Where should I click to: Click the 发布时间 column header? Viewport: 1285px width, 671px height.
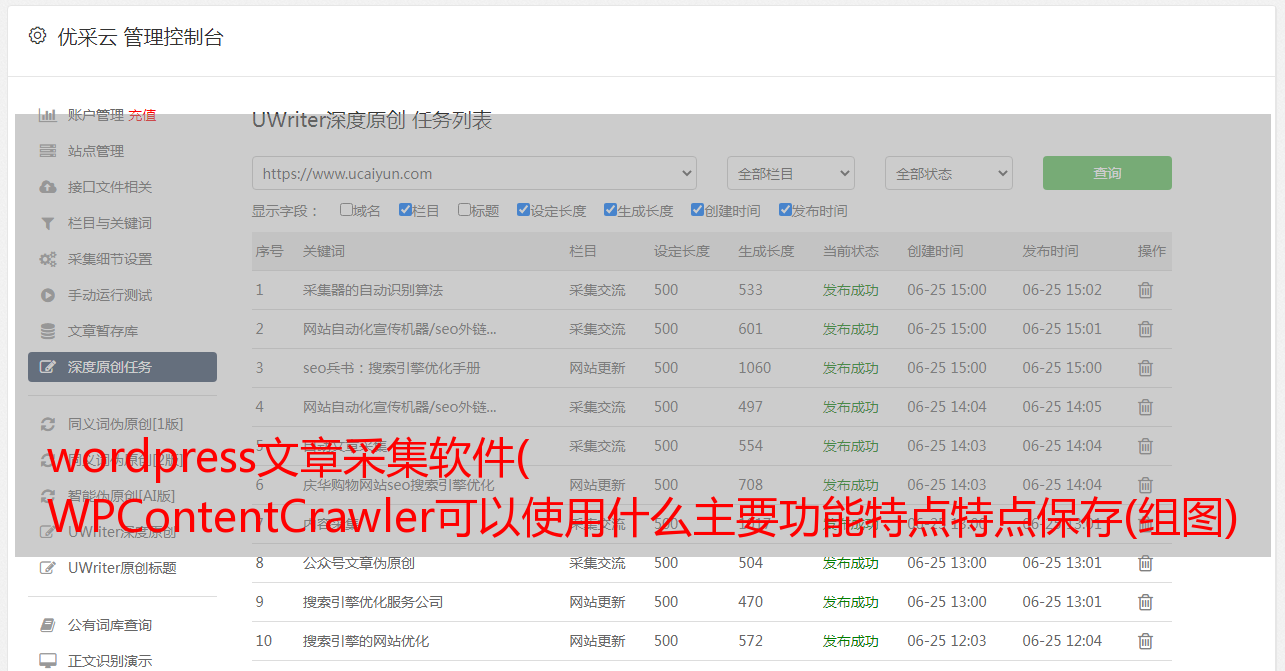1050,251
